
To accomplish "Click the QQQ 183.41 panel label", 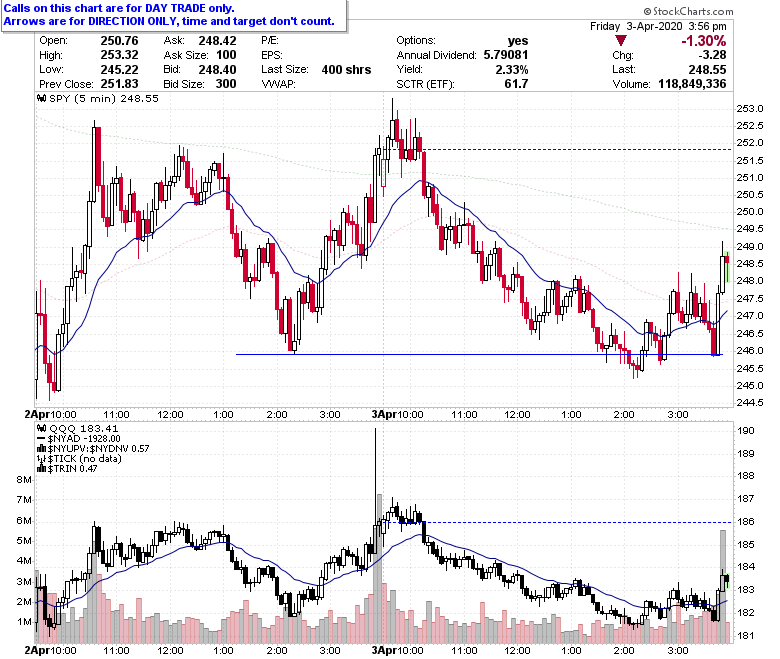I will (x=84, y=428).
